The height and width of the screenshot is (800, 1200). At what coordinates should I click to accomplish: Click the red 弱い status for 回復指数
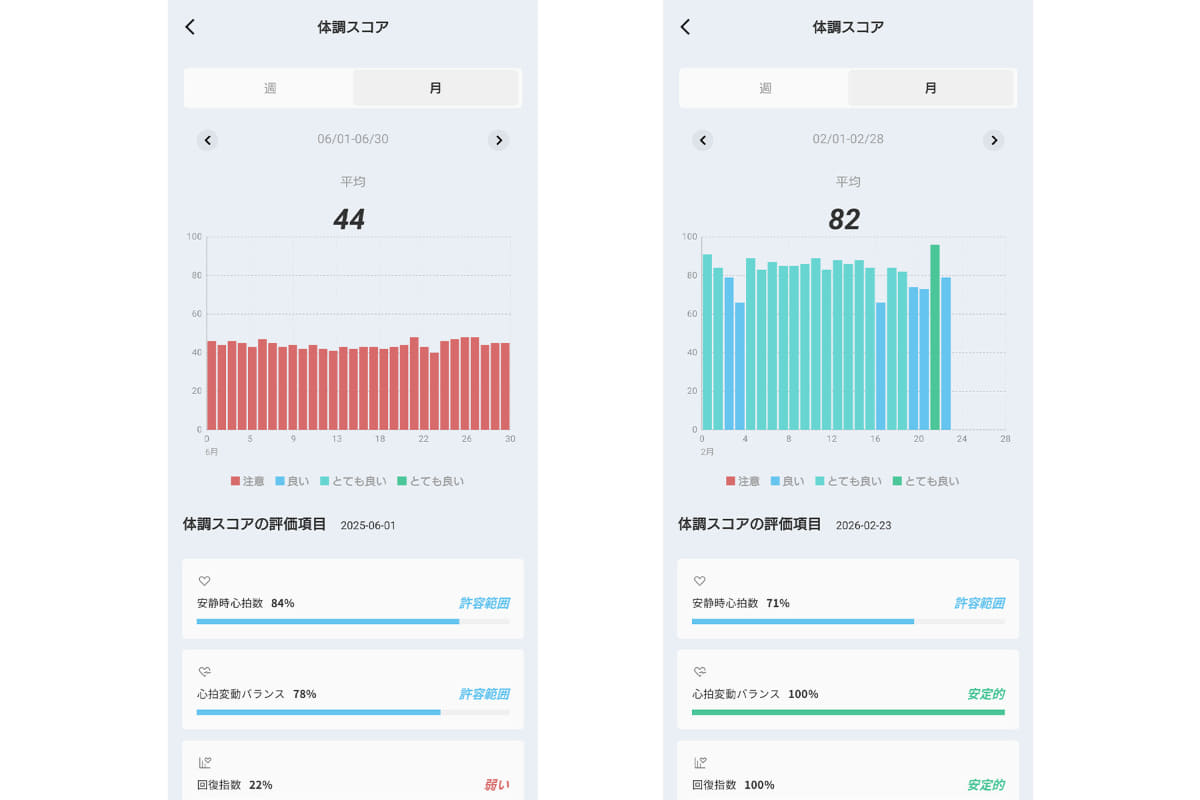point(498,784)
